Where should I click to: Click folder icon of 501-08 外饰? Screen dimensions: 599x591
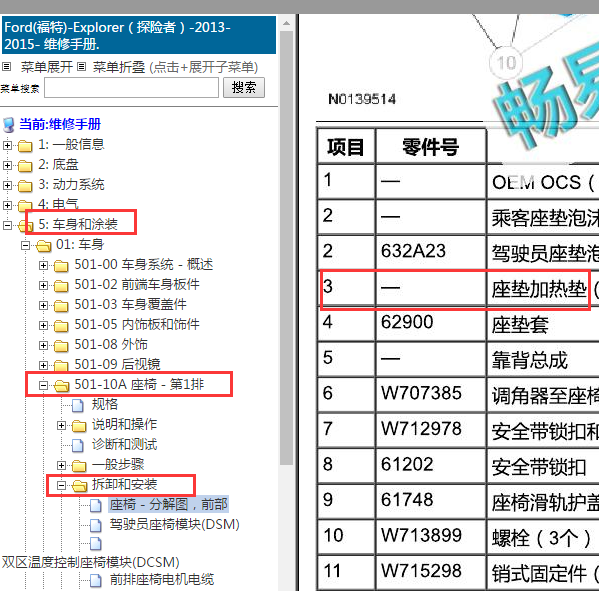pos(61,345)
